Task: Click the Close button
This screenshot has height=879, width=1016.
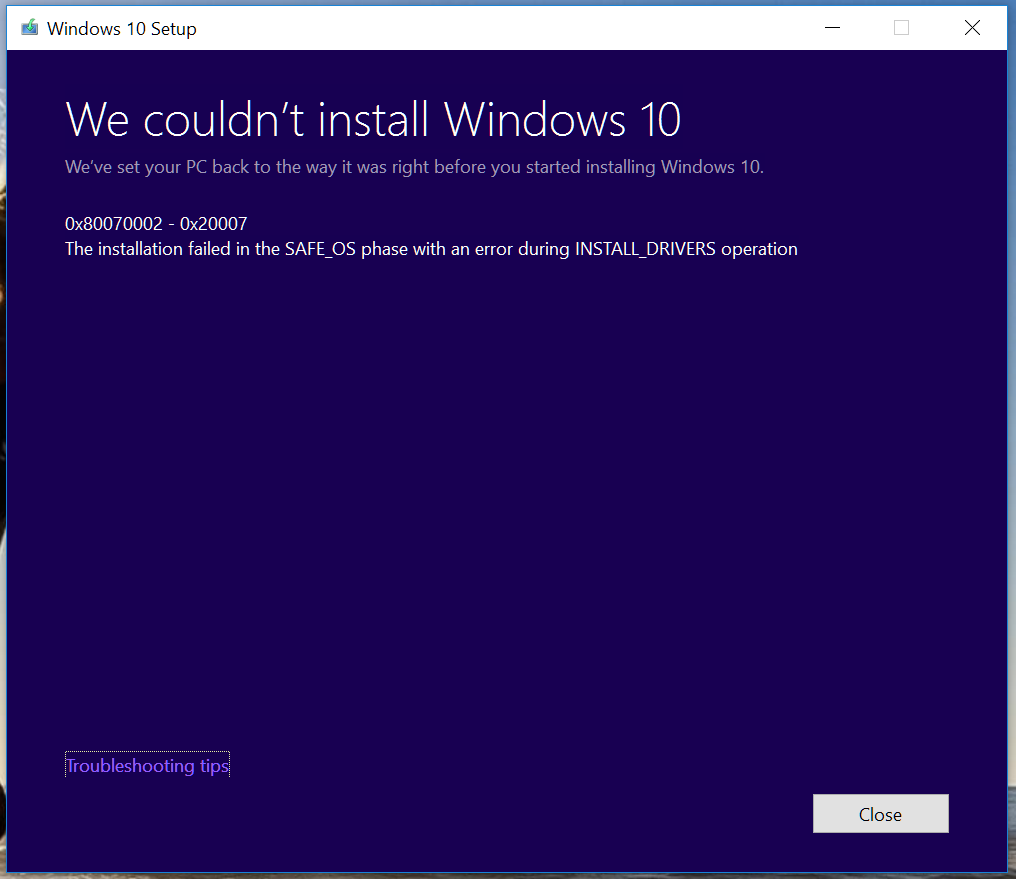Action: point(880,814)
